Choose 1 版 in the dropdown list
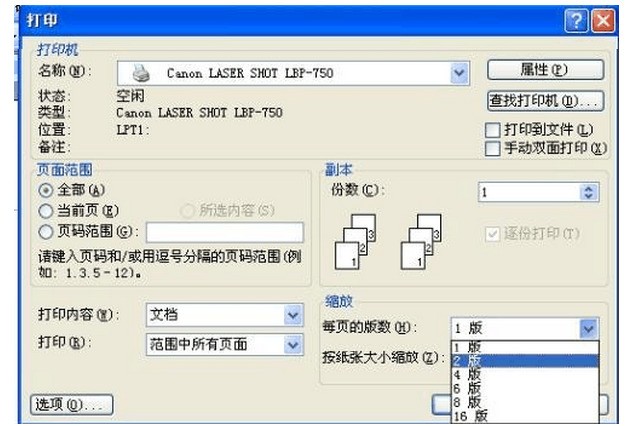Viewport: 625px width, 426px height. [x=525, y=347]
